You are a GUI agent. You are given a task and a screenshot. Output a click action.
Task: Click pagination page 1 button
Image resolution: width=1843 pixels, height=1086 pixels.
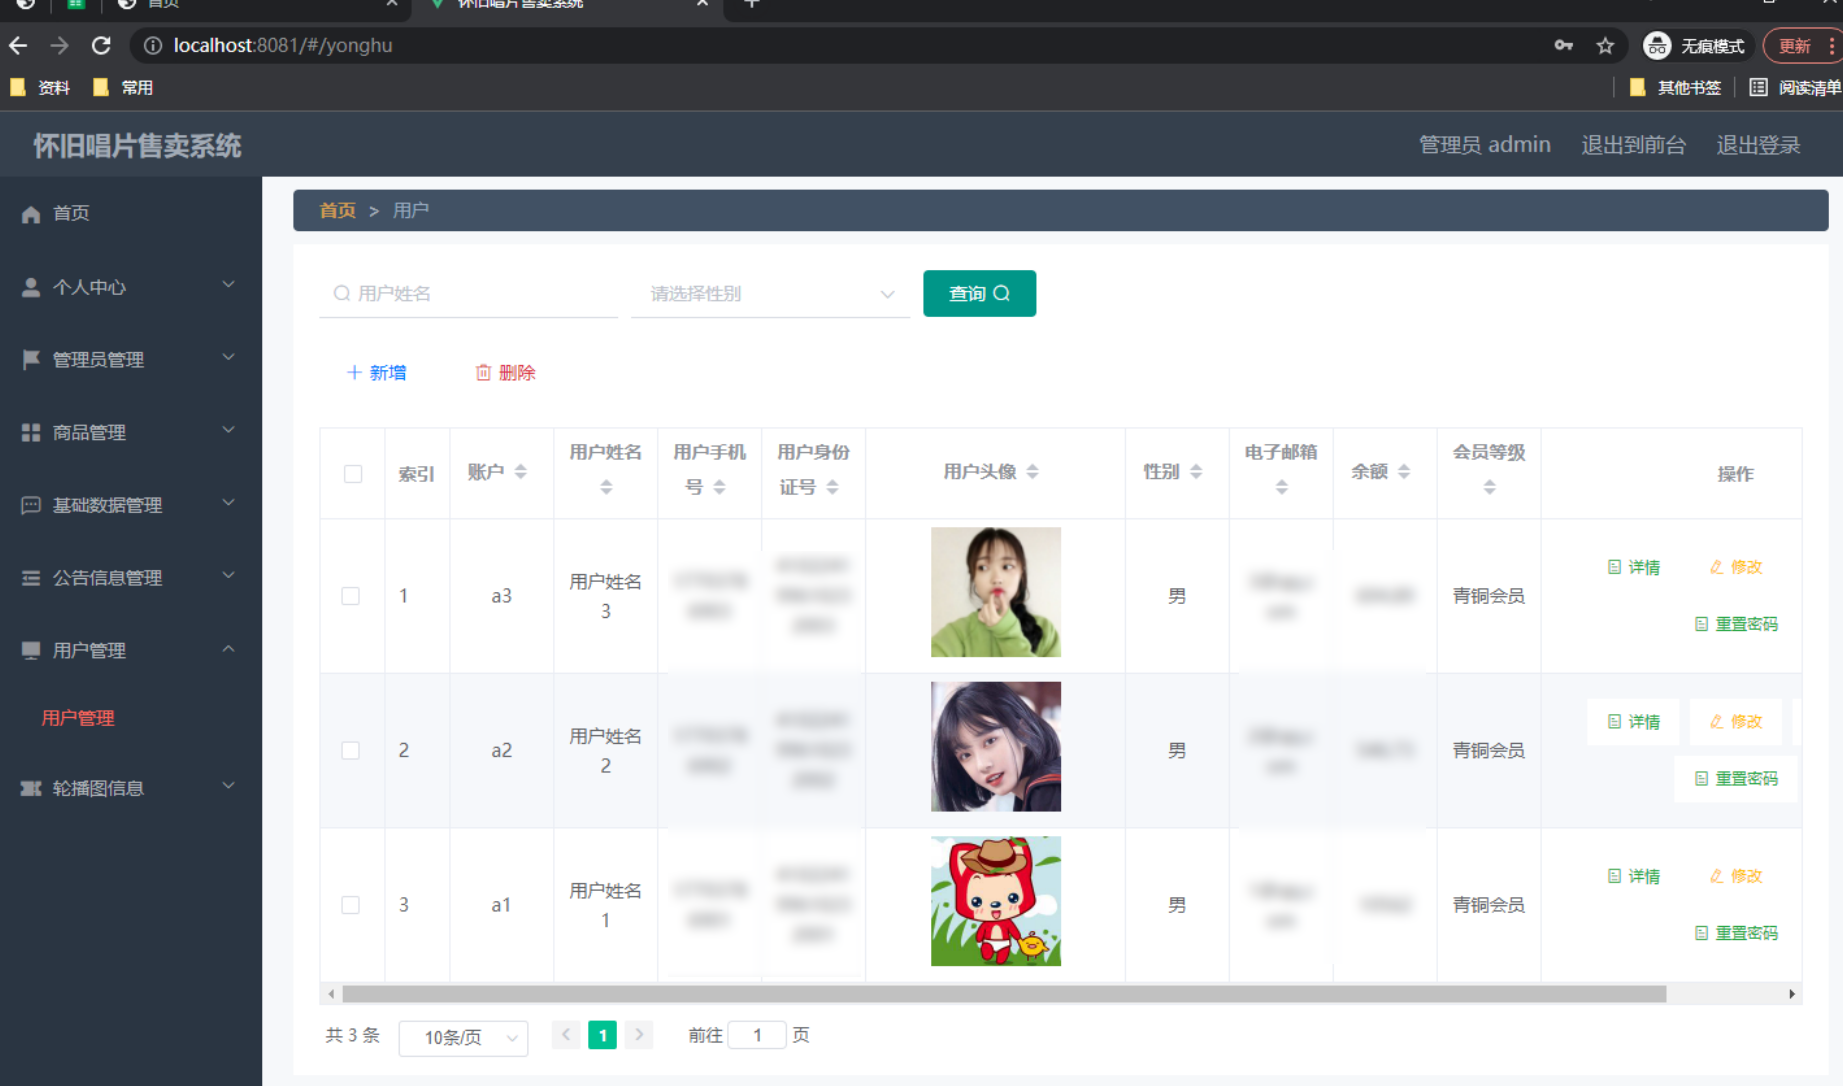[603, 1036]
